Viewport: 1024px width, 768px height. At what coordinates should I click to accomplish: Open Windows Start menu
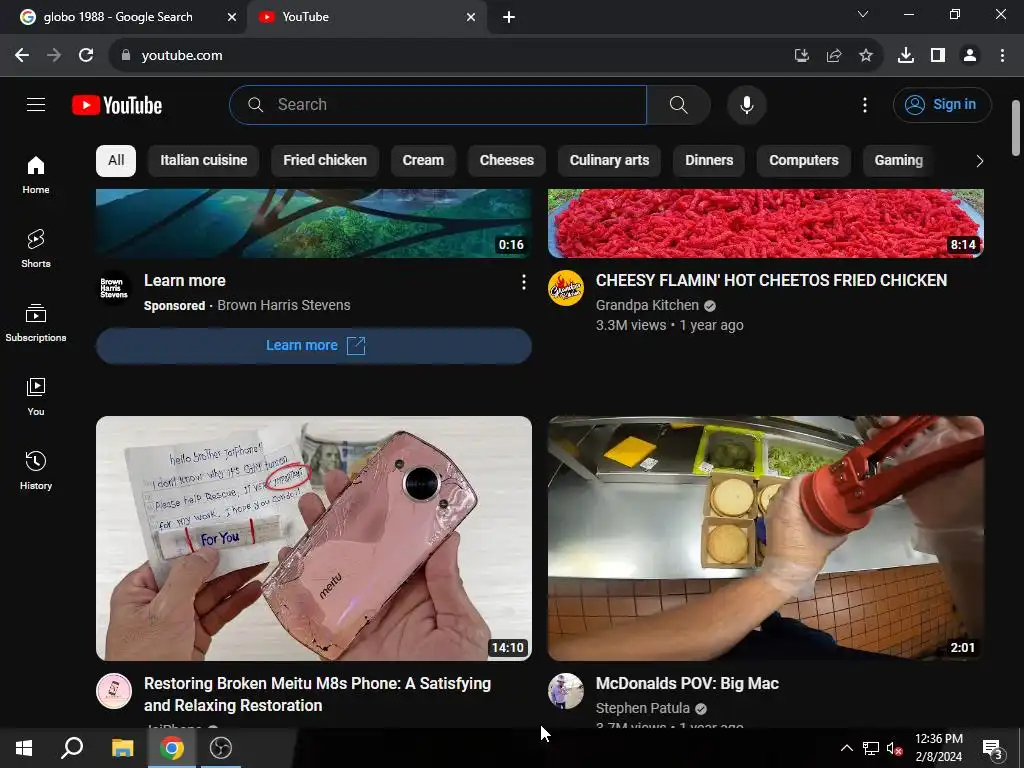(x=24, y=748)
